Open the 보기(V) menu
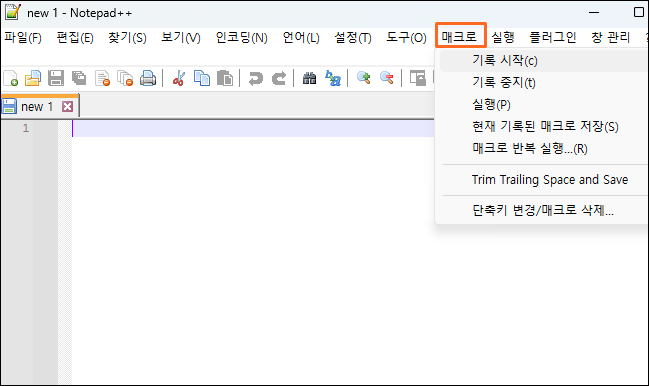649x386 pixels. tap(180, 38)
